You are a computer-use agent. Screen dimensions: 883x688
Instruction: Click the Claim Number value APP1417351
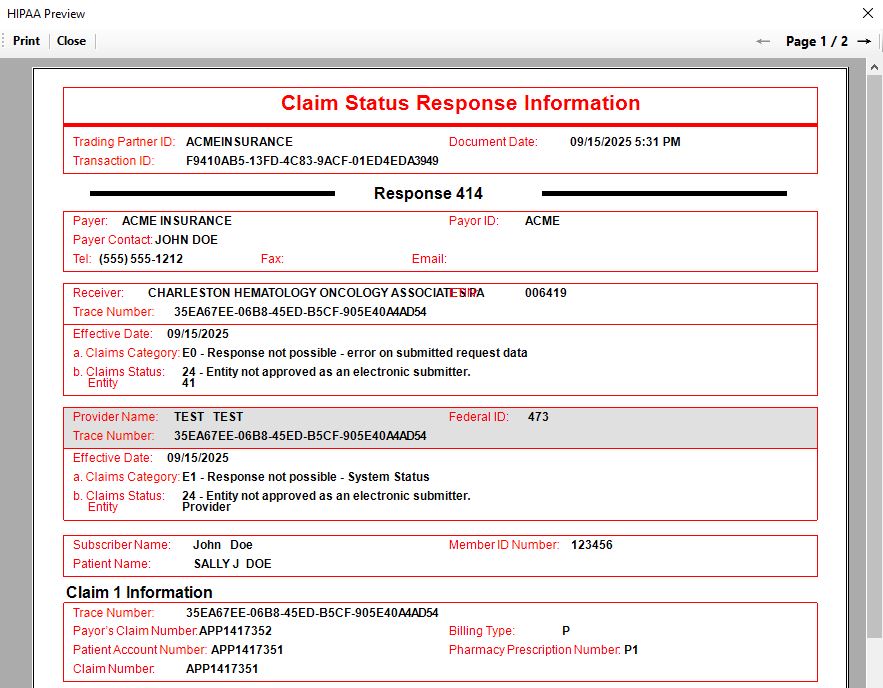click(222, 669)
